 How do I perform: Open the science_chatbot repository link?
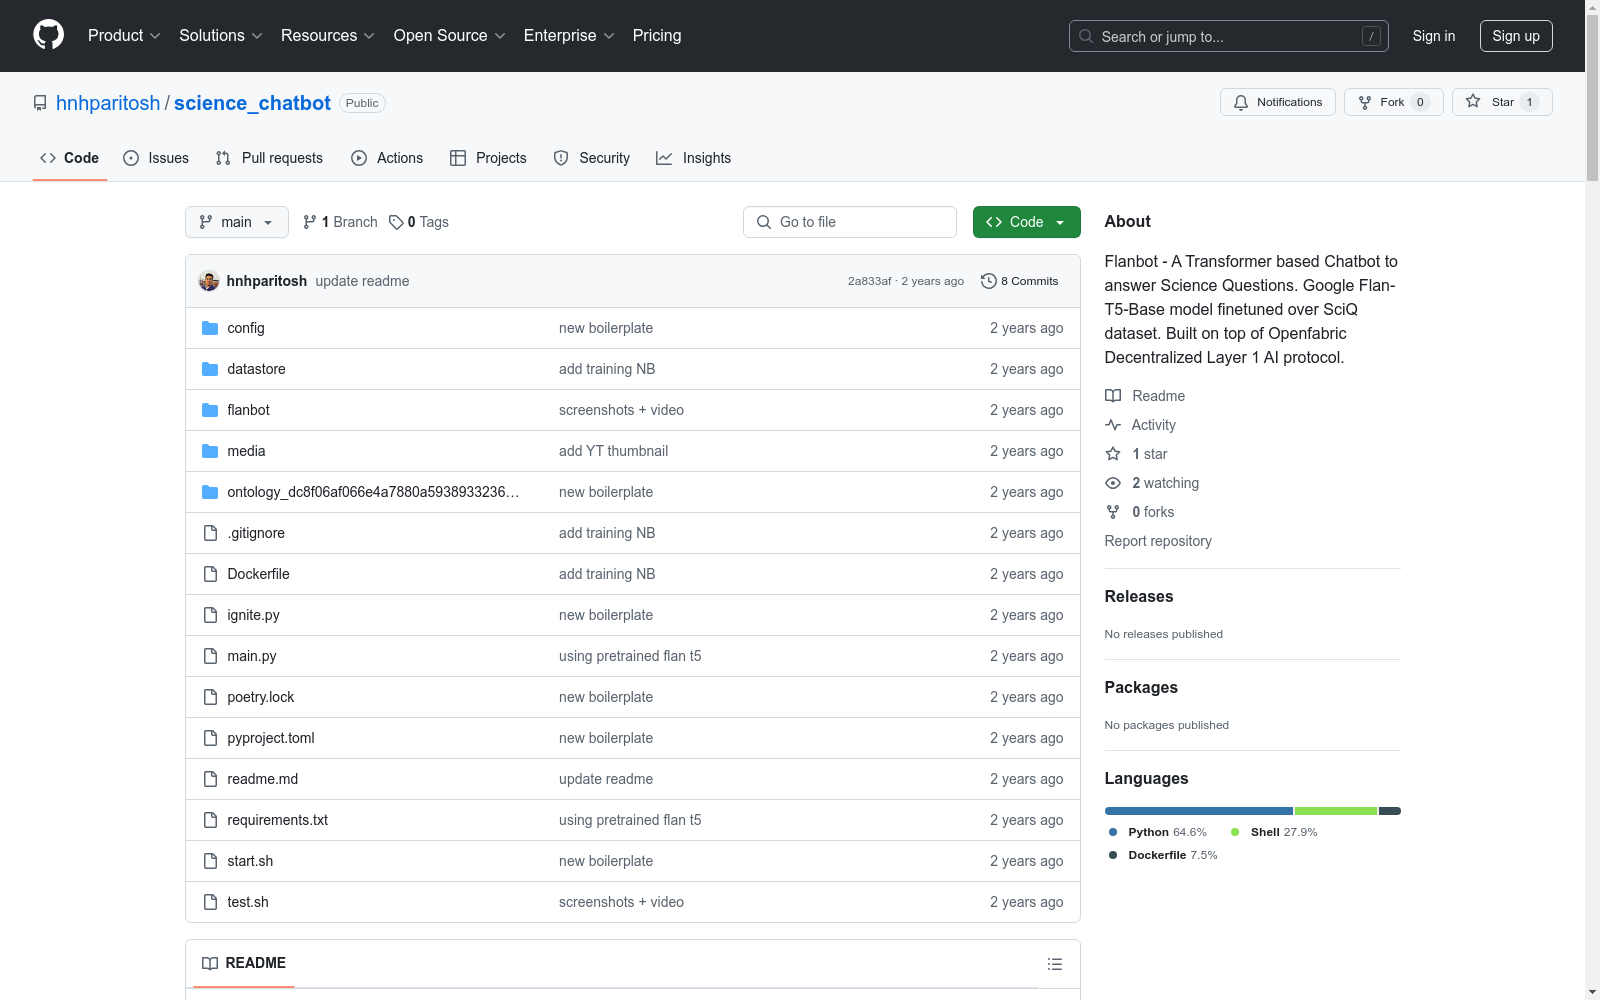[x=252, y=103]
